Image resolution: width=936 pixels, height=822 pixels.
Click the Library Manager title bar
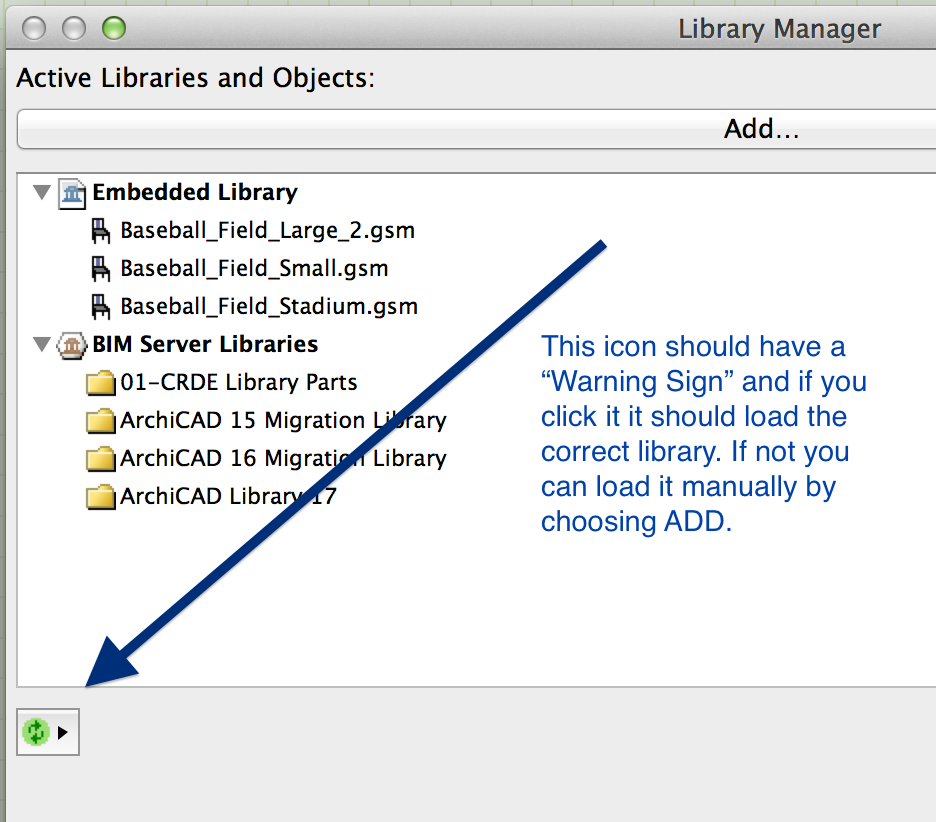click(x=779, y=28)
